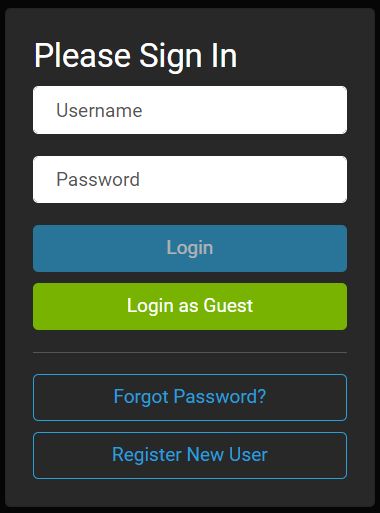This screenshot has width=380, height=513.
Task: Place cursor in the Username placeholder text
Action: 99,110
